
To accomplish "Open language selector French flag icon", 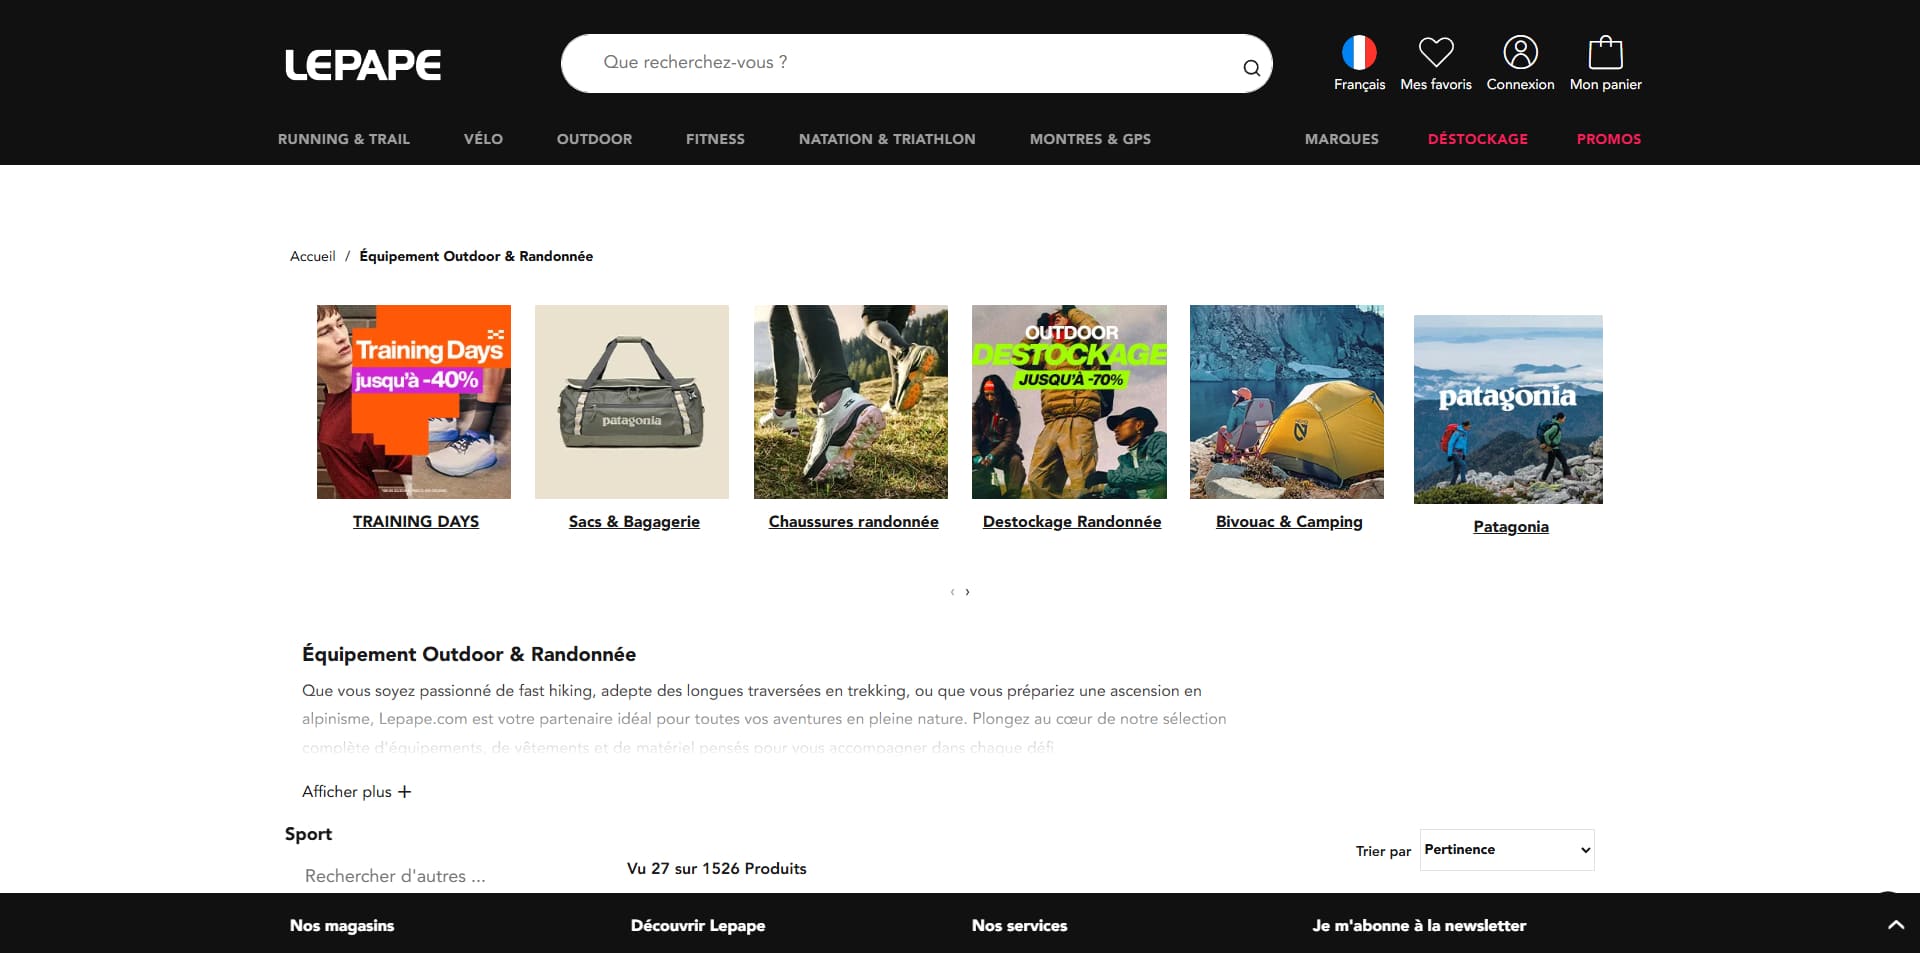I will click(1359, 52).
